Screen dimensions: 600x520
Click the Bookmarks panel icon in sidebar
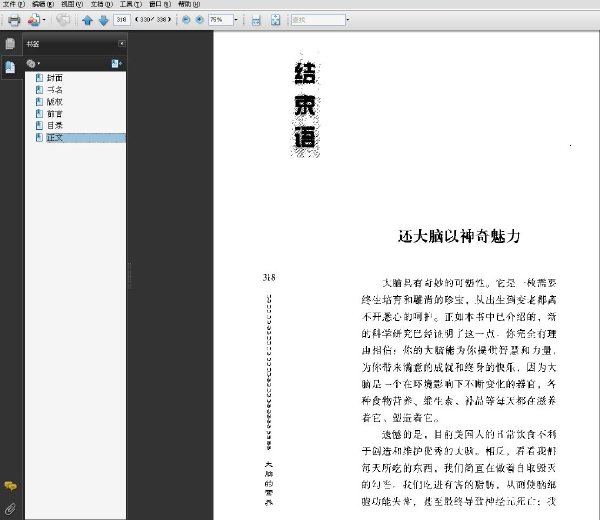point(10,67)
